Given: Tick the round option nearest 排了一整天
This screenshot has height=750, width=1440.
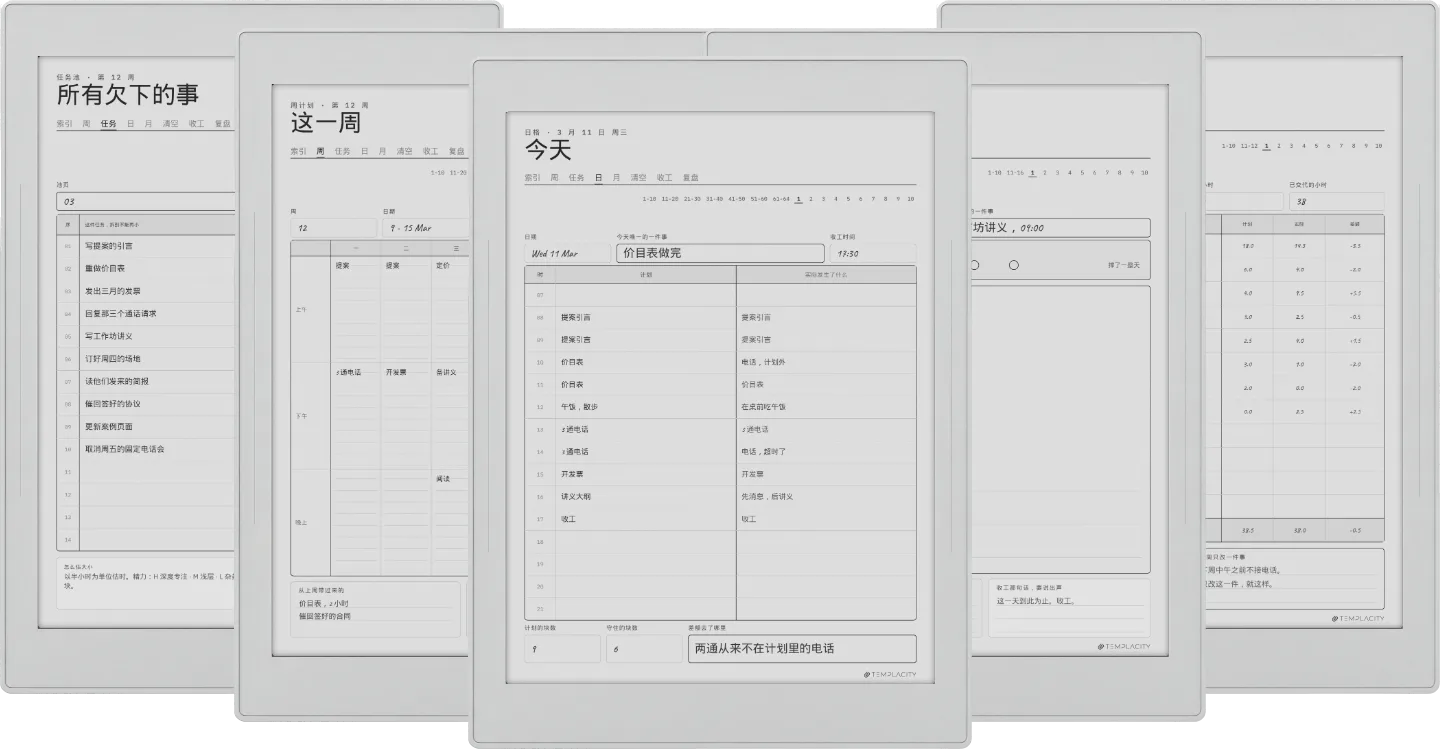Looking at the screenshot, I should coord(1013,265).
